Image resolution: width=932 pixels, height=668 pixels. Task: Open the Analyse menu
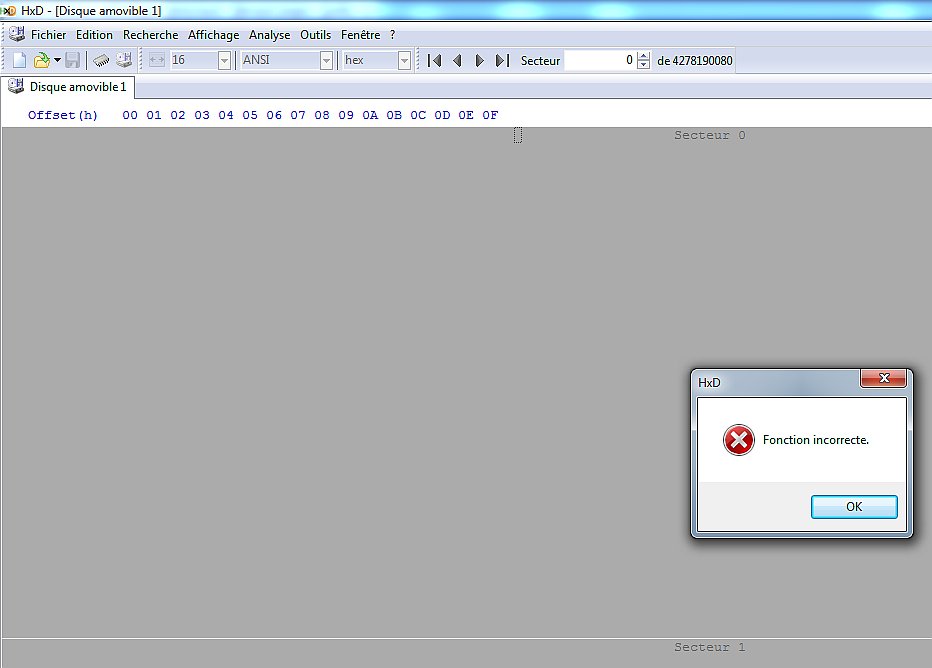click(269, 35)
